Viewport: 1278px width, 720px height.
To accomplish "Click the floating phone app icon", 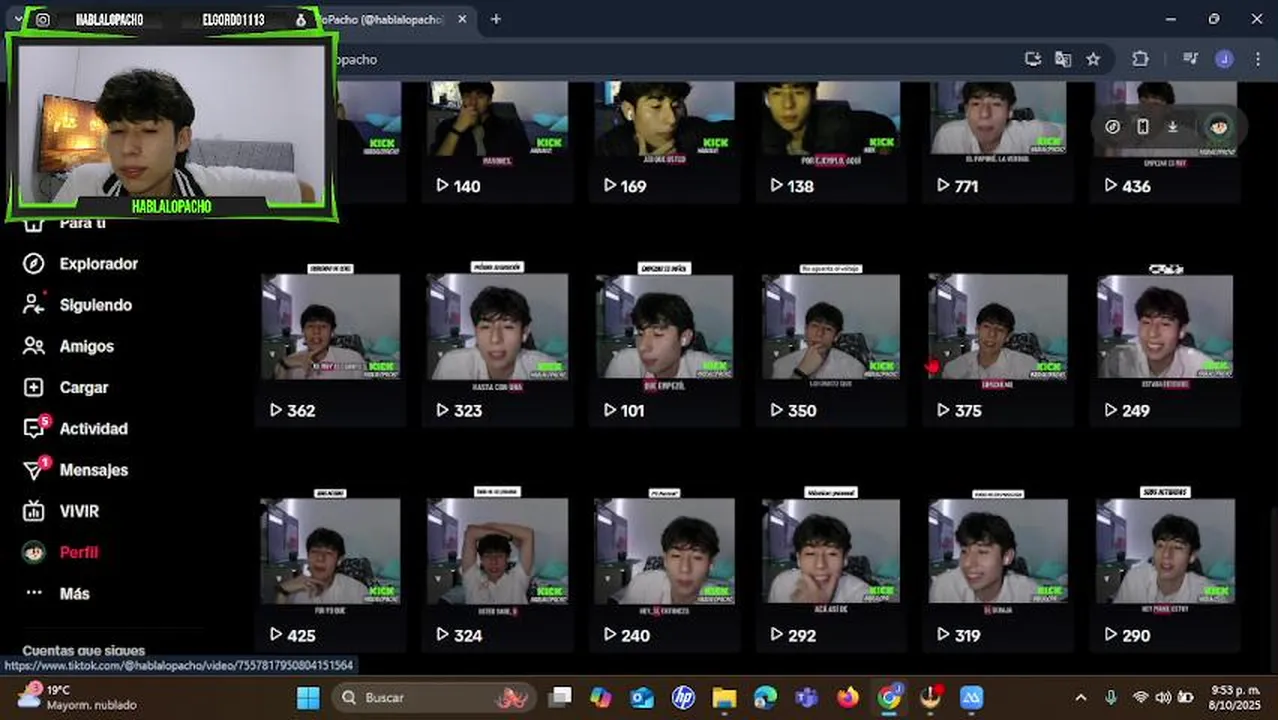I will click(1143, 127).
